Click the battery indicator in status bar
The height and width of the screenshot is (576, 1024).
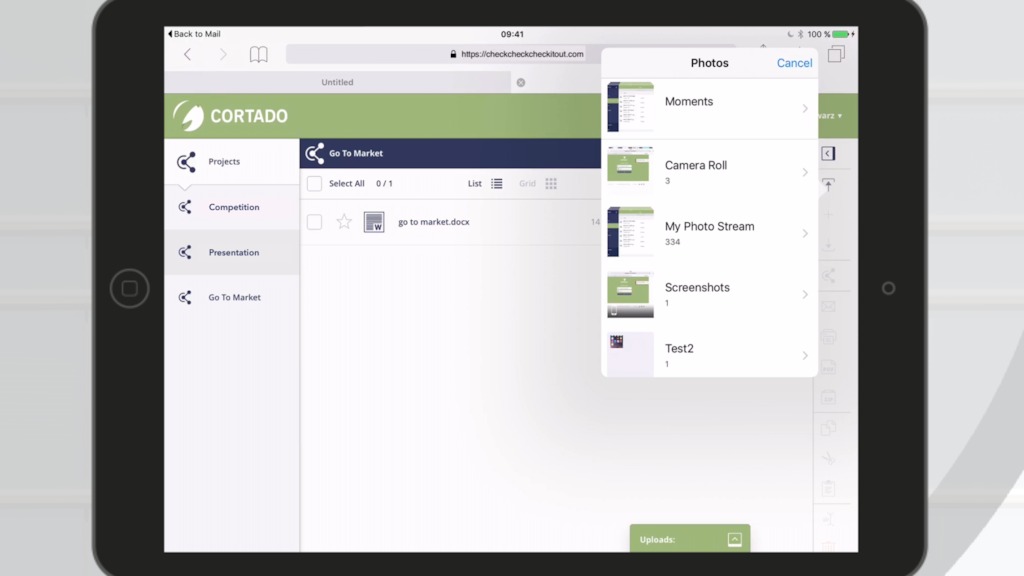coord(841,34)
